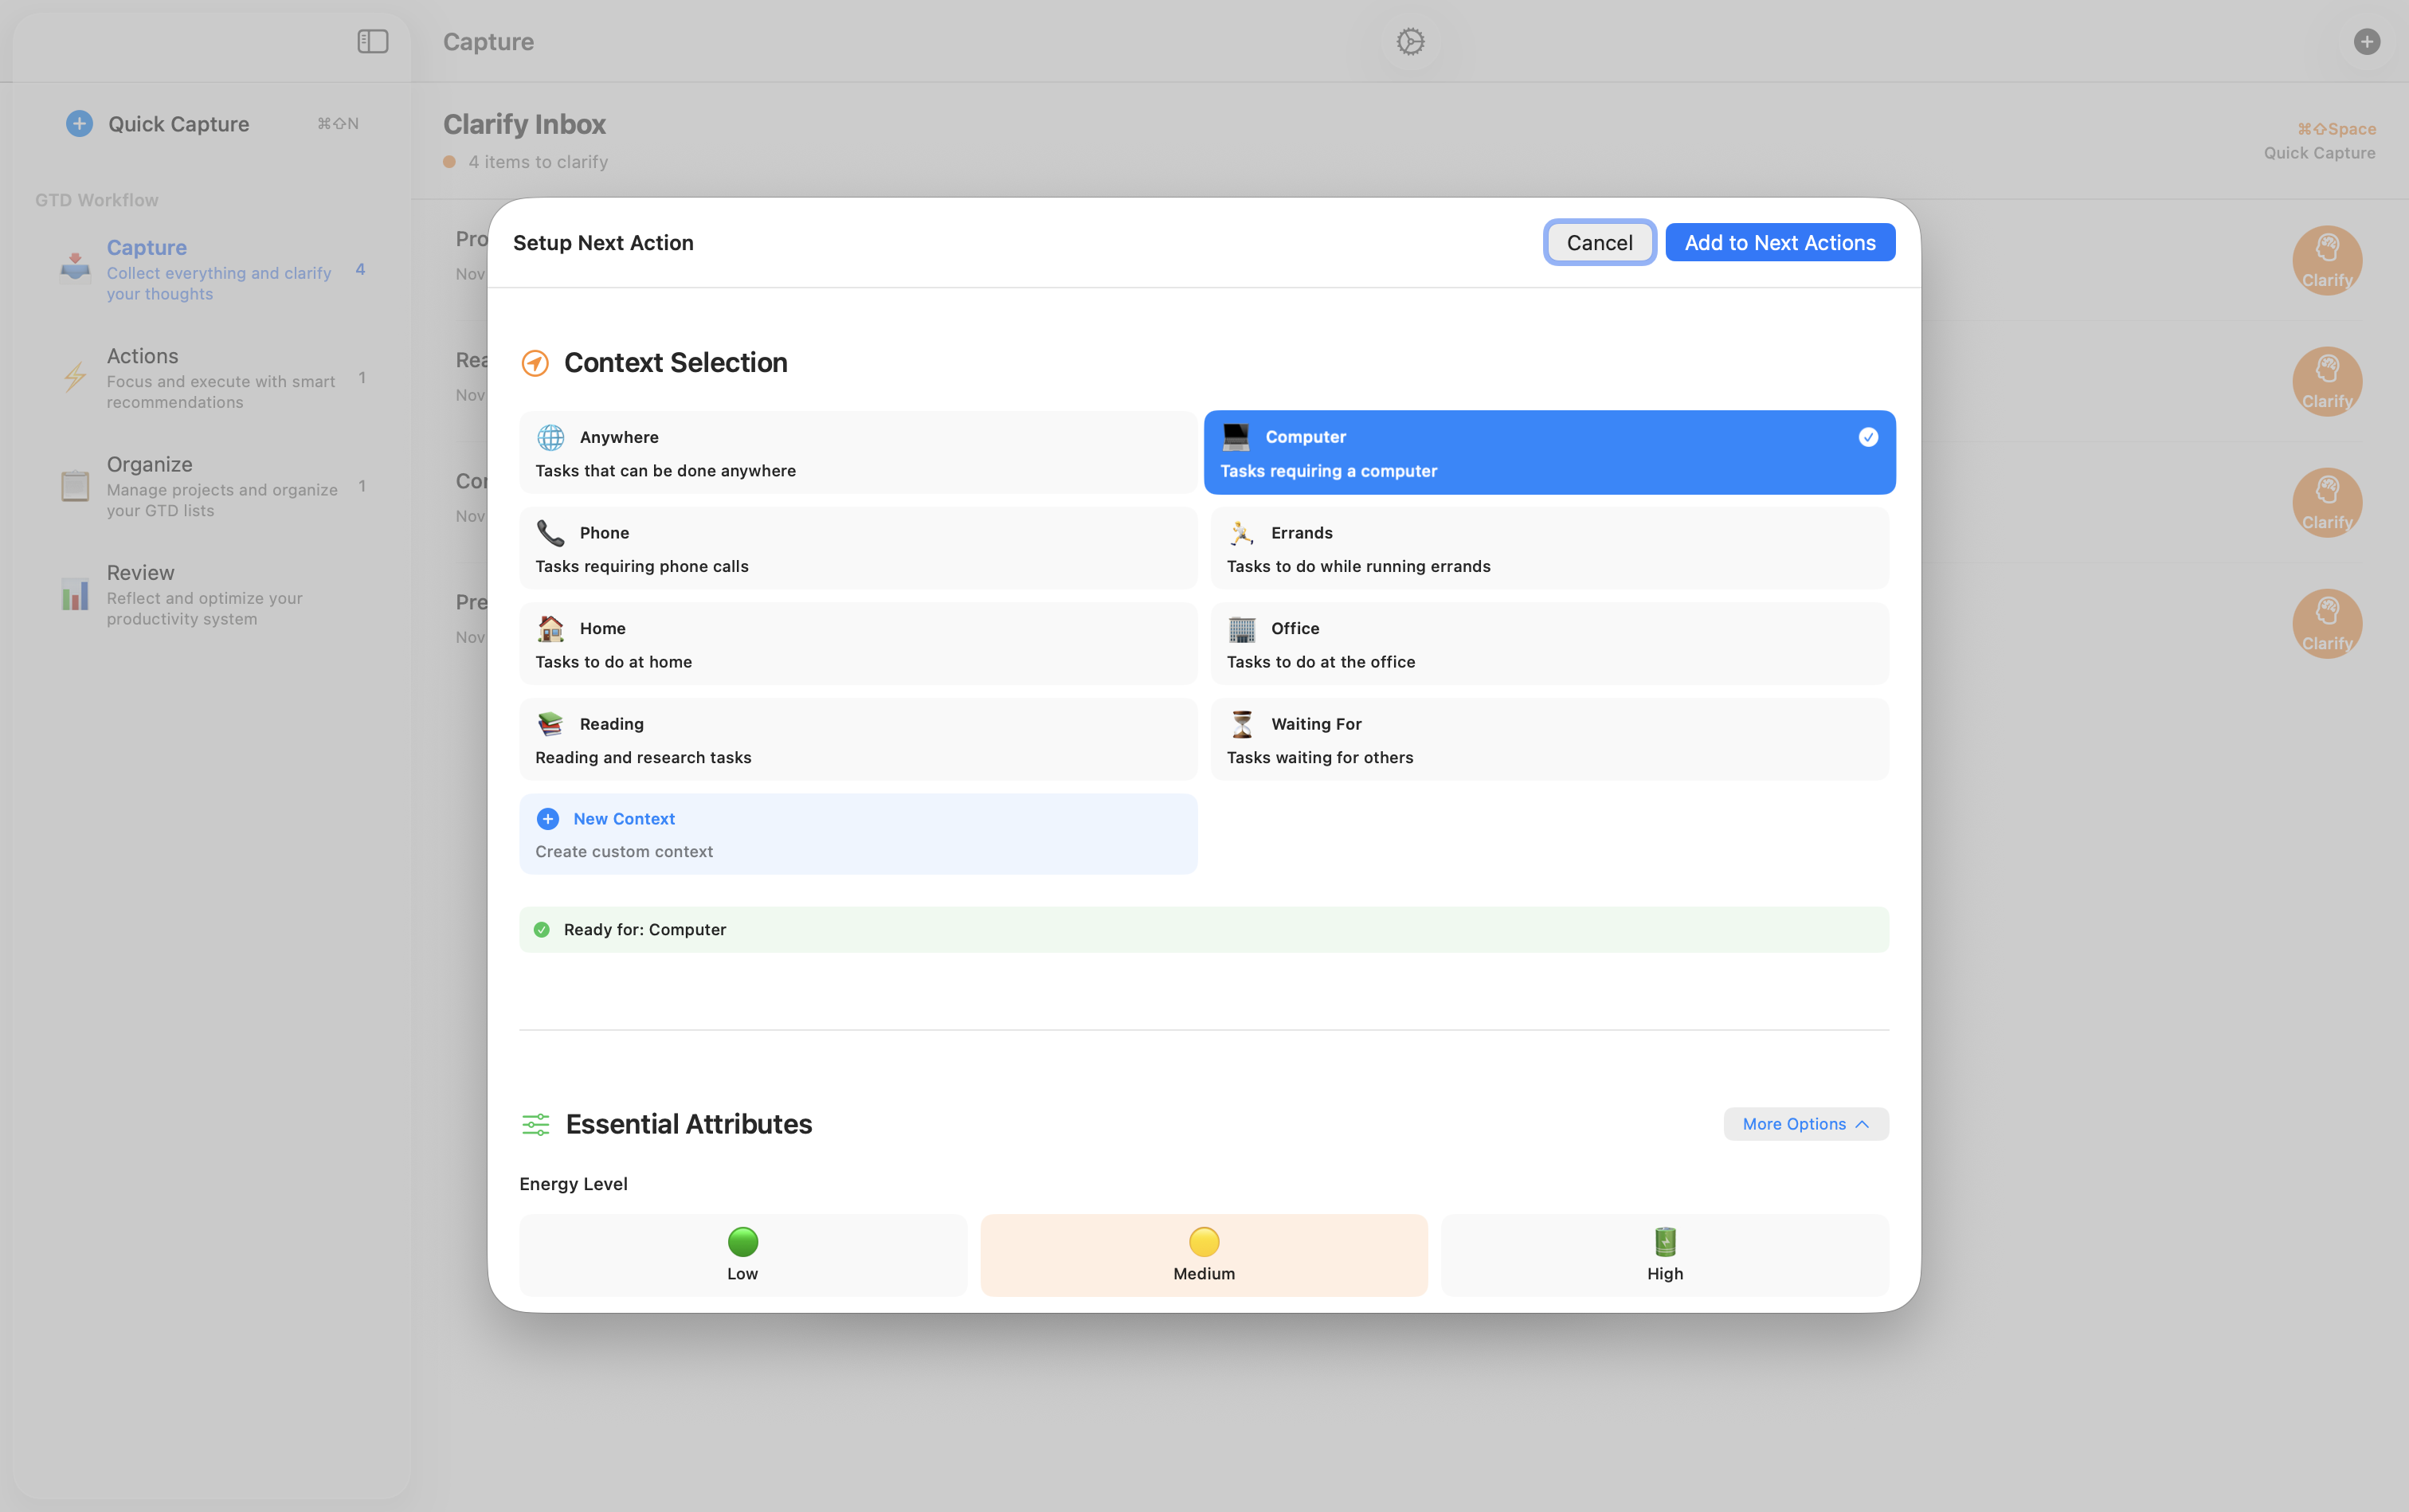Toggle the sidebar visibility icon

371,41
